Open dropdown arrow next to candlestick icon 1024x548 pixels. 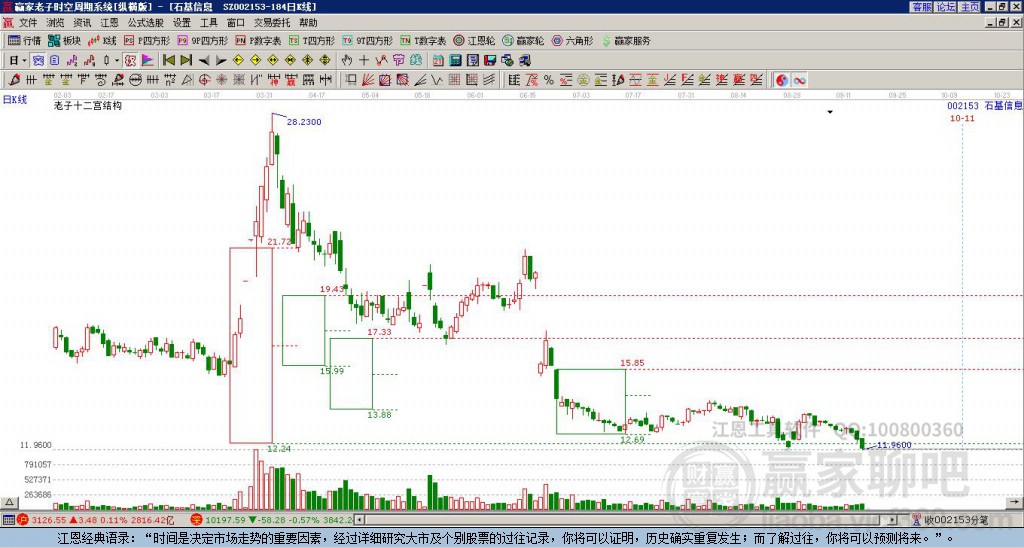tap(117, 61)
